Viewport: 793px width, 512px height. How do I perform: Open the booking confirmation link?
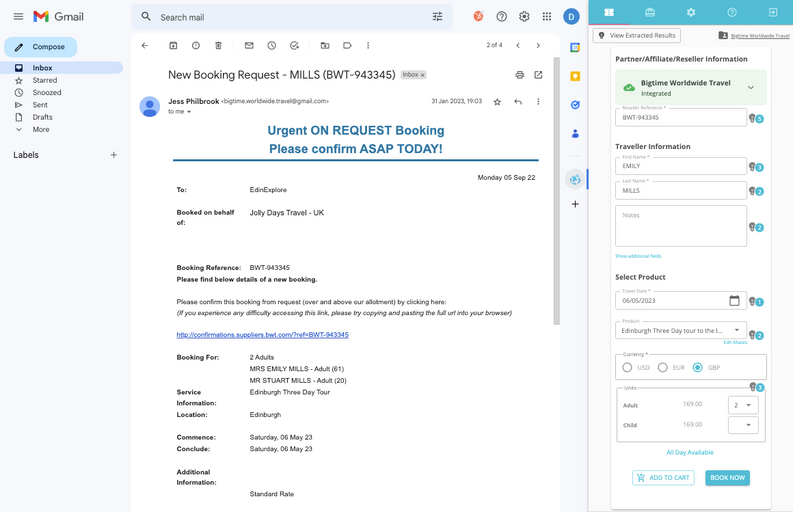(262, 335)
